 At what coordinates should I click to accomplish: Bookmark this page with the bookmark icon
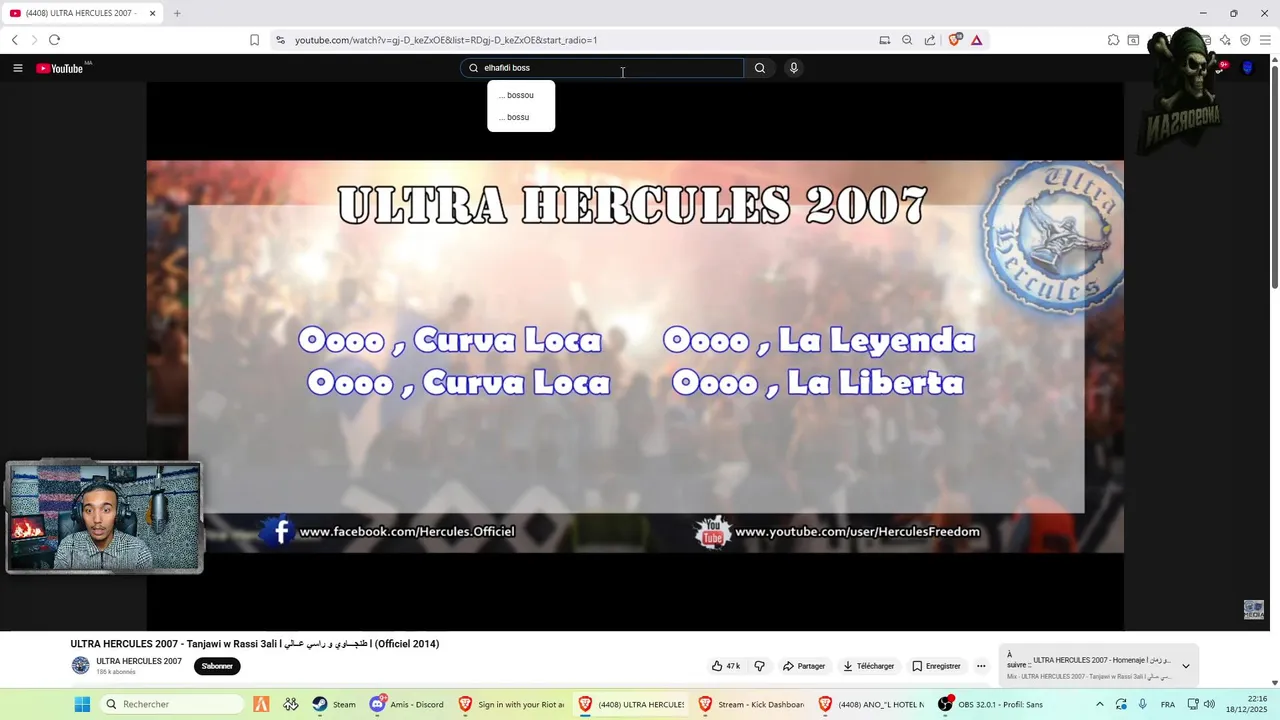(x=254, y=40)
